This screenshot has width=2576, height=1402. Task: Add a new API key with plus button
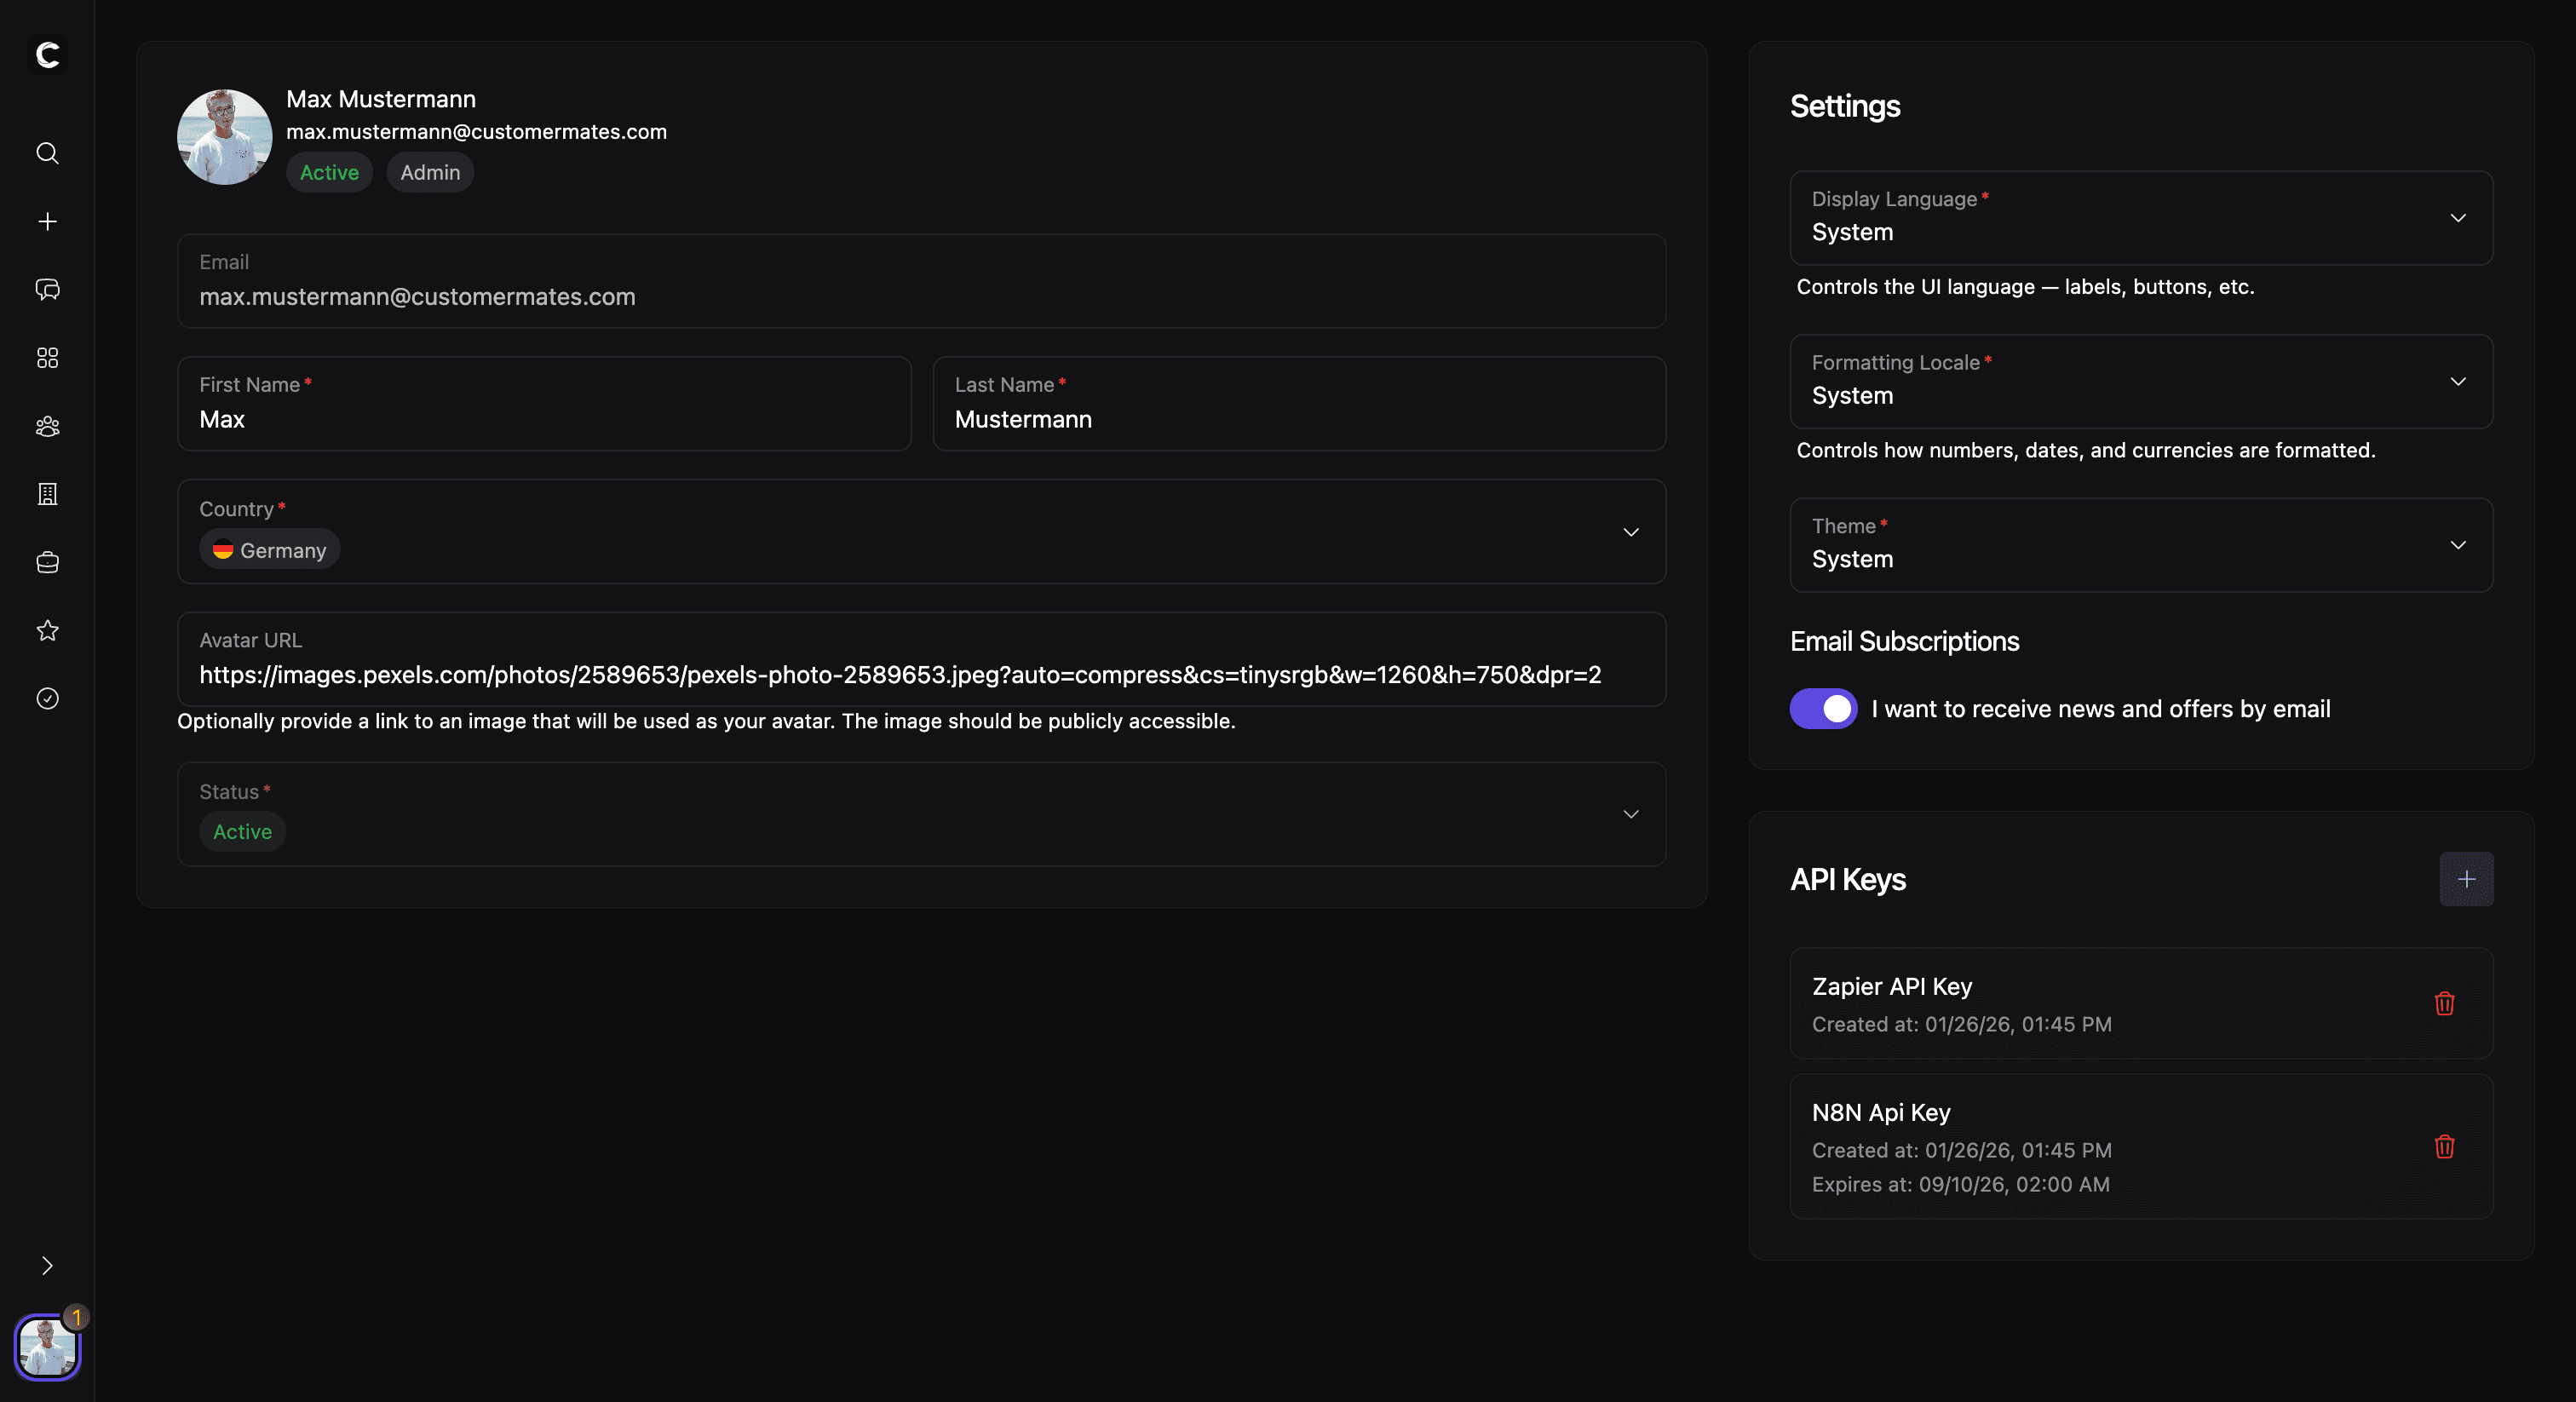[x=2466, y=879]
